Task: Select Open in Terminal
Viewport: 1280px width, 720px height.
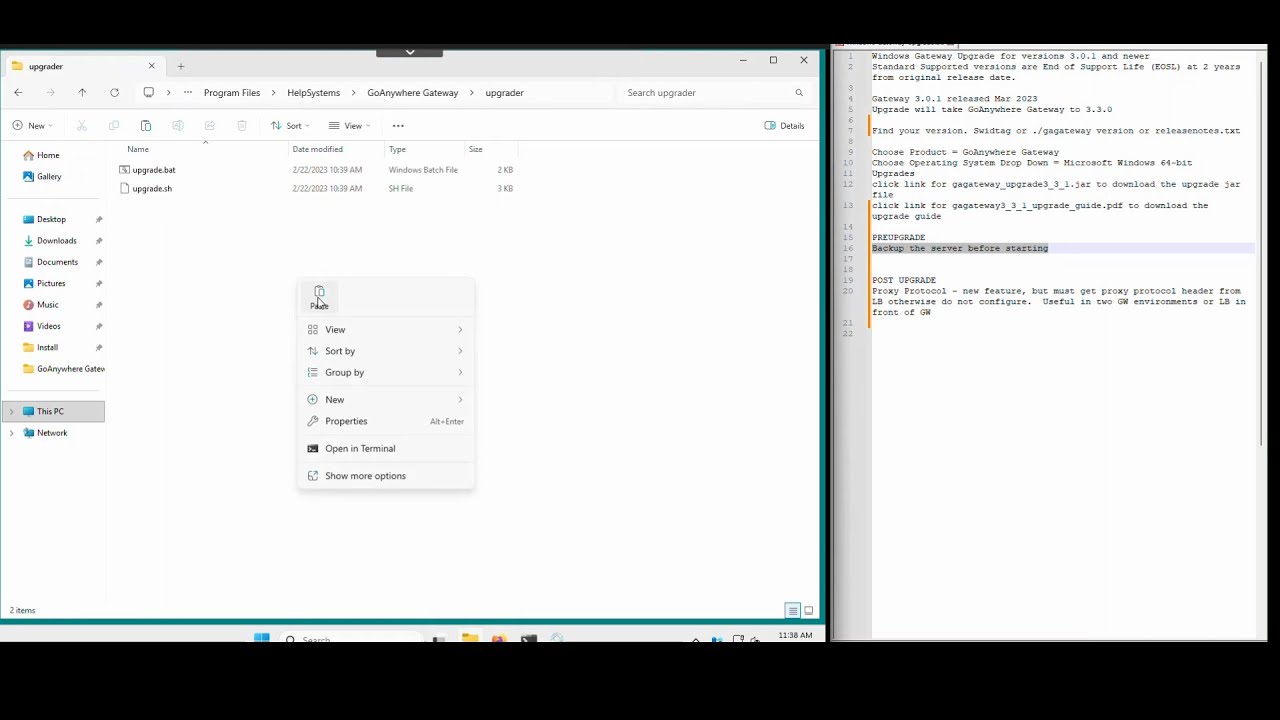Action: point(386,448)
